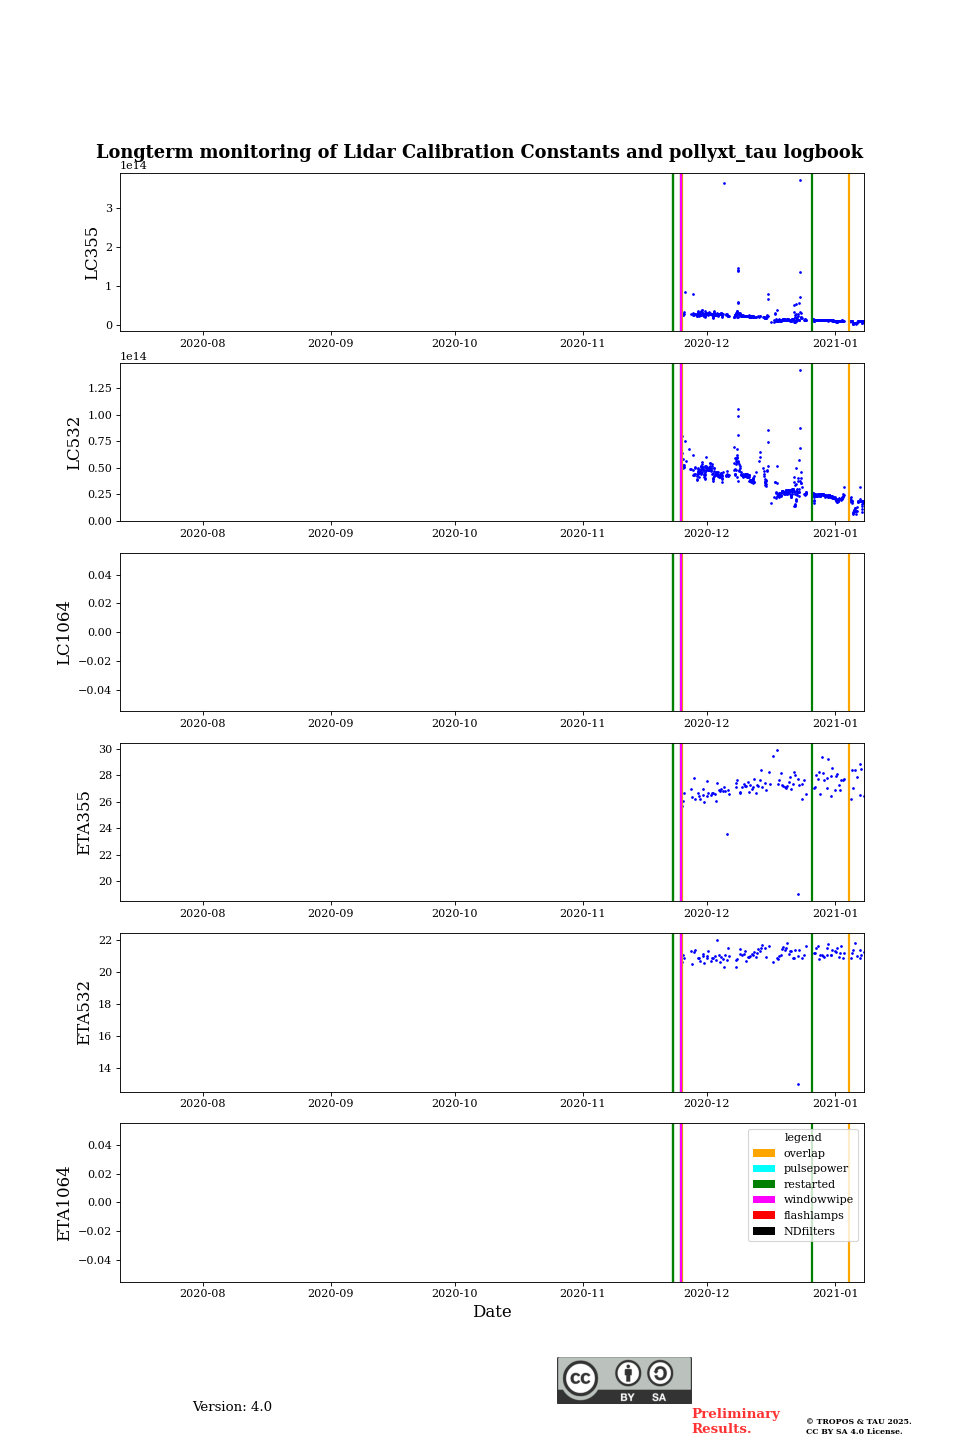Click the LC355 y-axis label

point(92,253)
